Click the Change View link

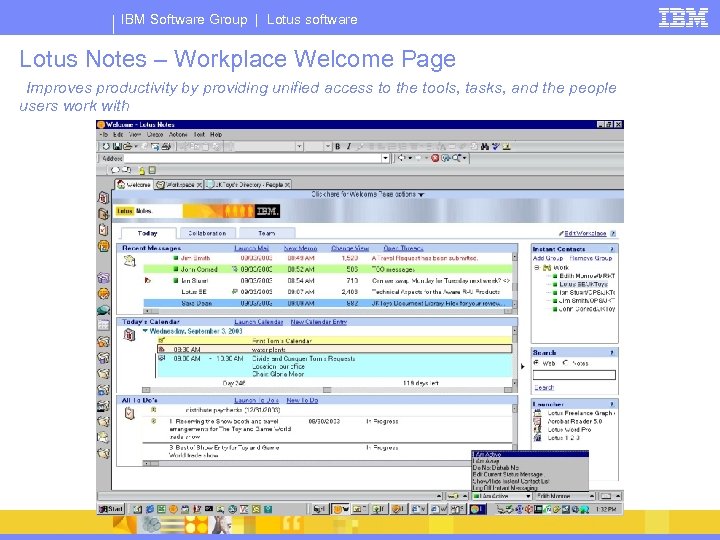point(350,248)
